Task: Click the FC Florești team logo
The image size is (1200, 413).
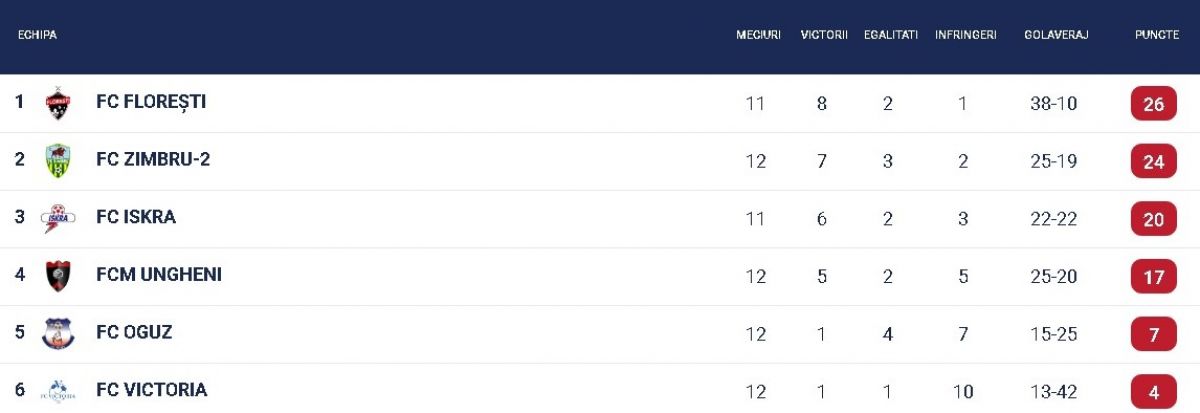Action: pos(58,103)
